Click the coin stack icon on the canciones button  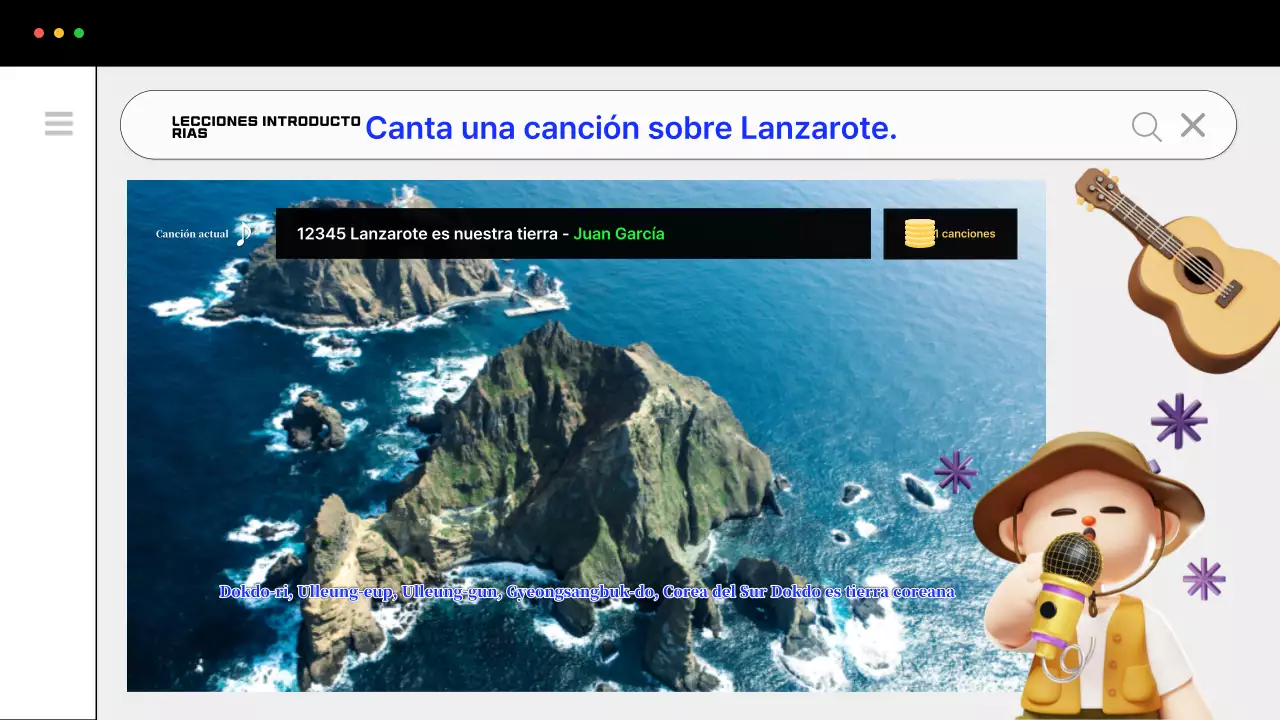click(918, 233)
